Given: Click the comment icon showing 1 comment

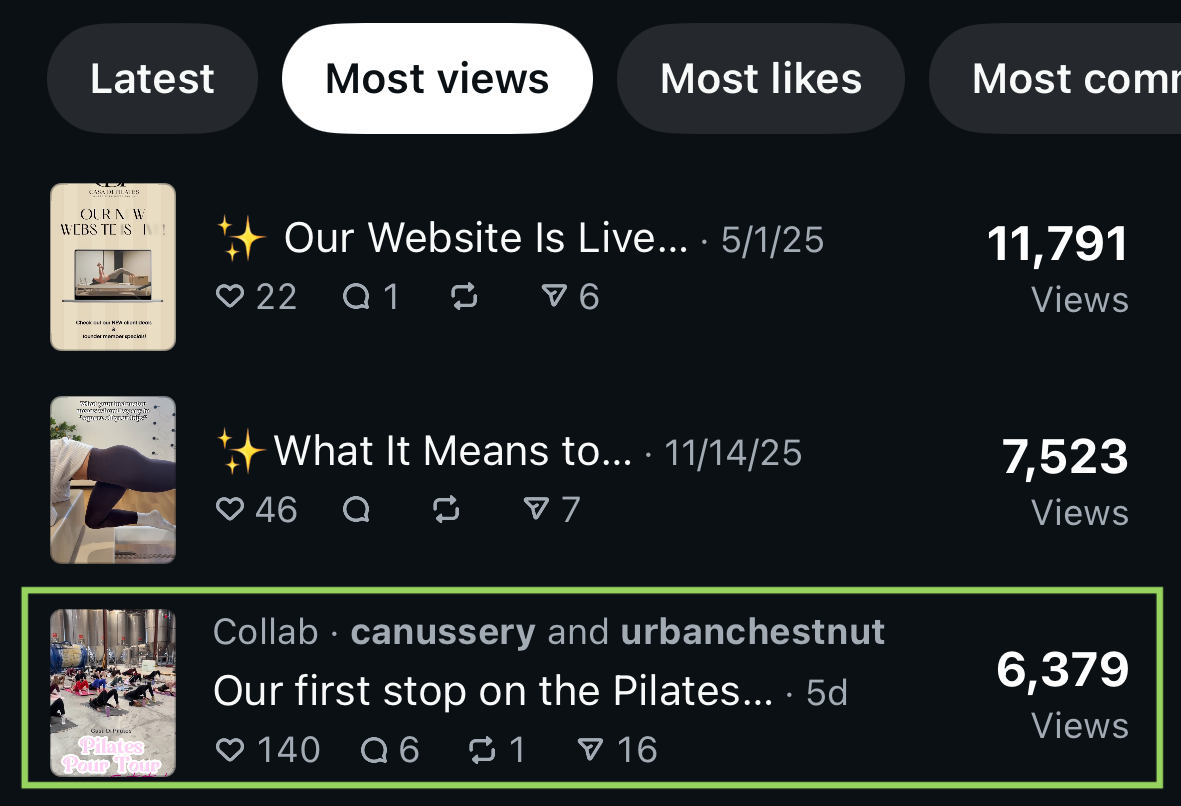Looking at the screenshot, I should tap(356, 297).
